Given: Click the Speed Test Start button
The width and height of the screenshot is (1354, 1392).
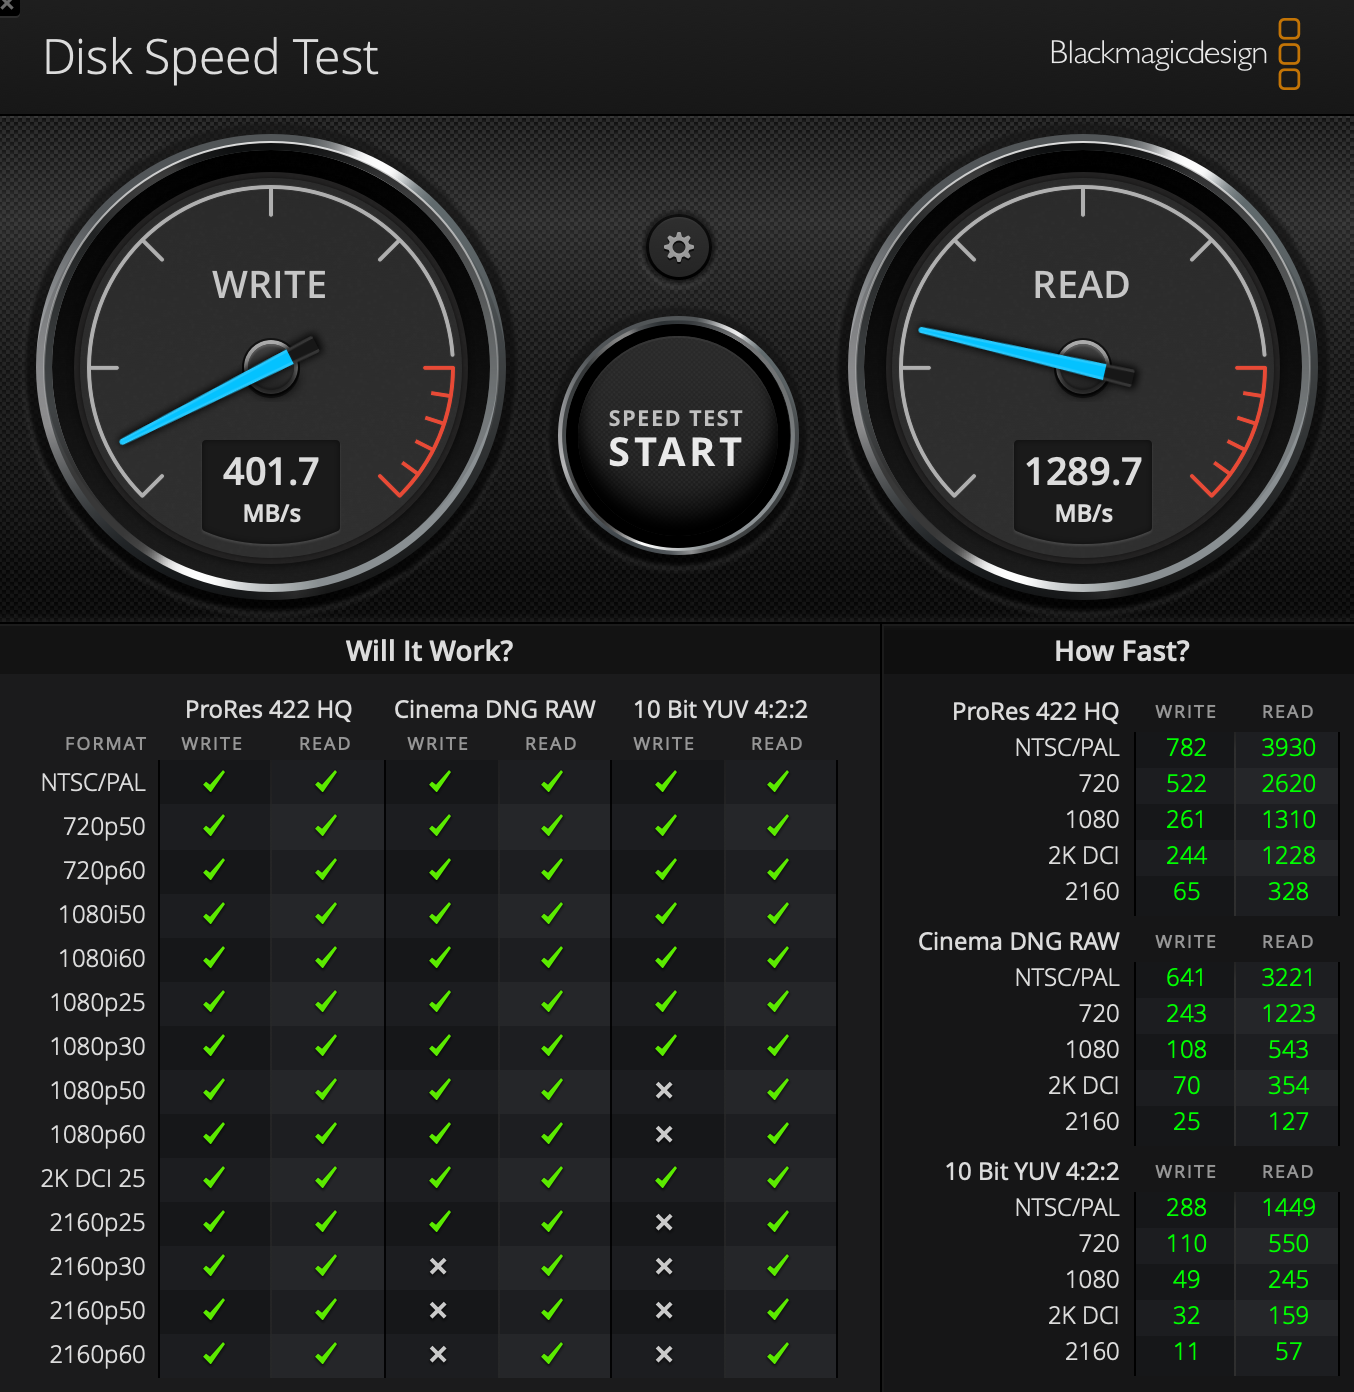Looking at the screenshot, I should (x=678, y=436).
